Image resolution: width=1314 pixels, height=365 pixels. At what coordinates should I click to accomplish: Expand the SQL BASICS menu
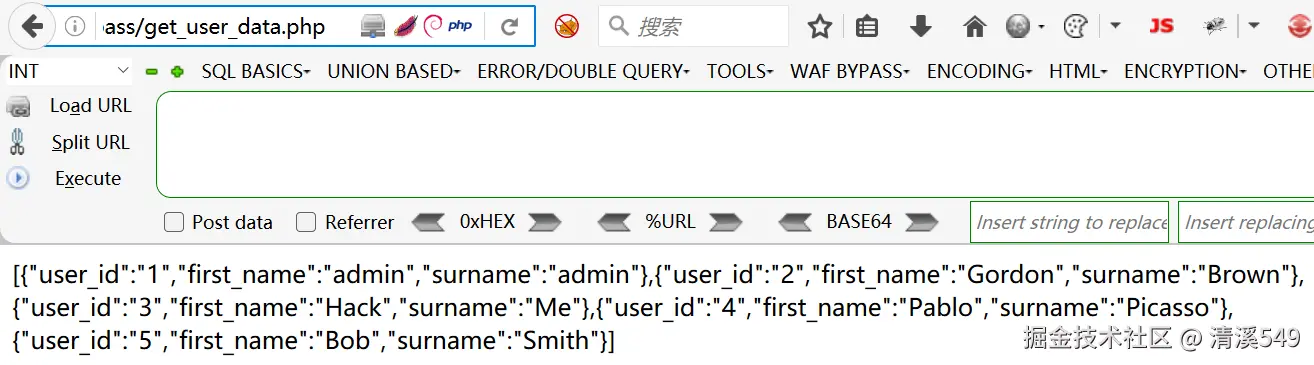(x=256, y=71)
